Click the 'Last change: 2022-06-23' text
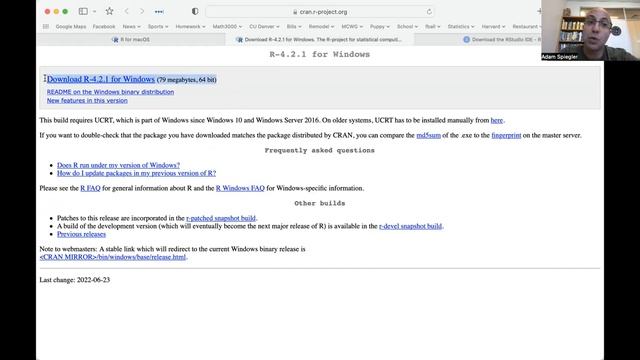This screenshot has height=360, width=640. [x=75, y=280]
